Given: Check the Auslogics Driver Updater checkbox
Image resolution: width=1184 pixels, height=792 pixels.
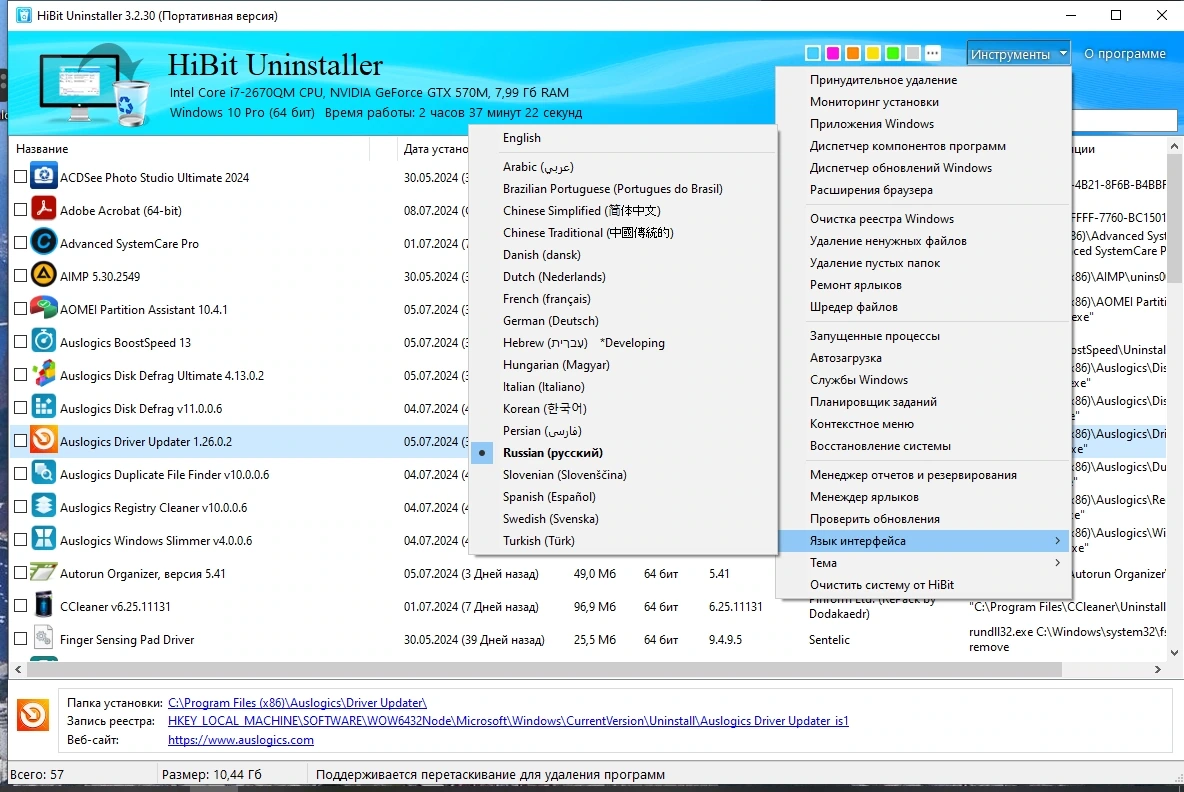Looking at the screenshot, I should [21, 441].
